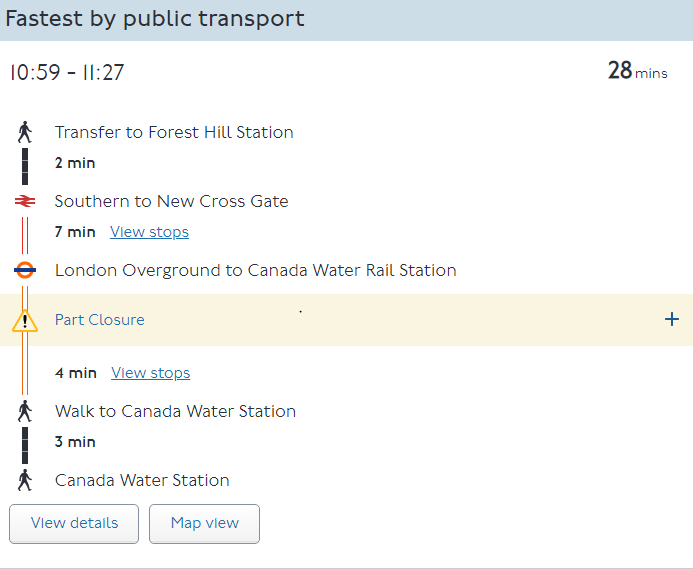This screenshot has height=570, width=693.
Task: Click the Transfer to Forest Hill Station step
Action: [174, 132]
